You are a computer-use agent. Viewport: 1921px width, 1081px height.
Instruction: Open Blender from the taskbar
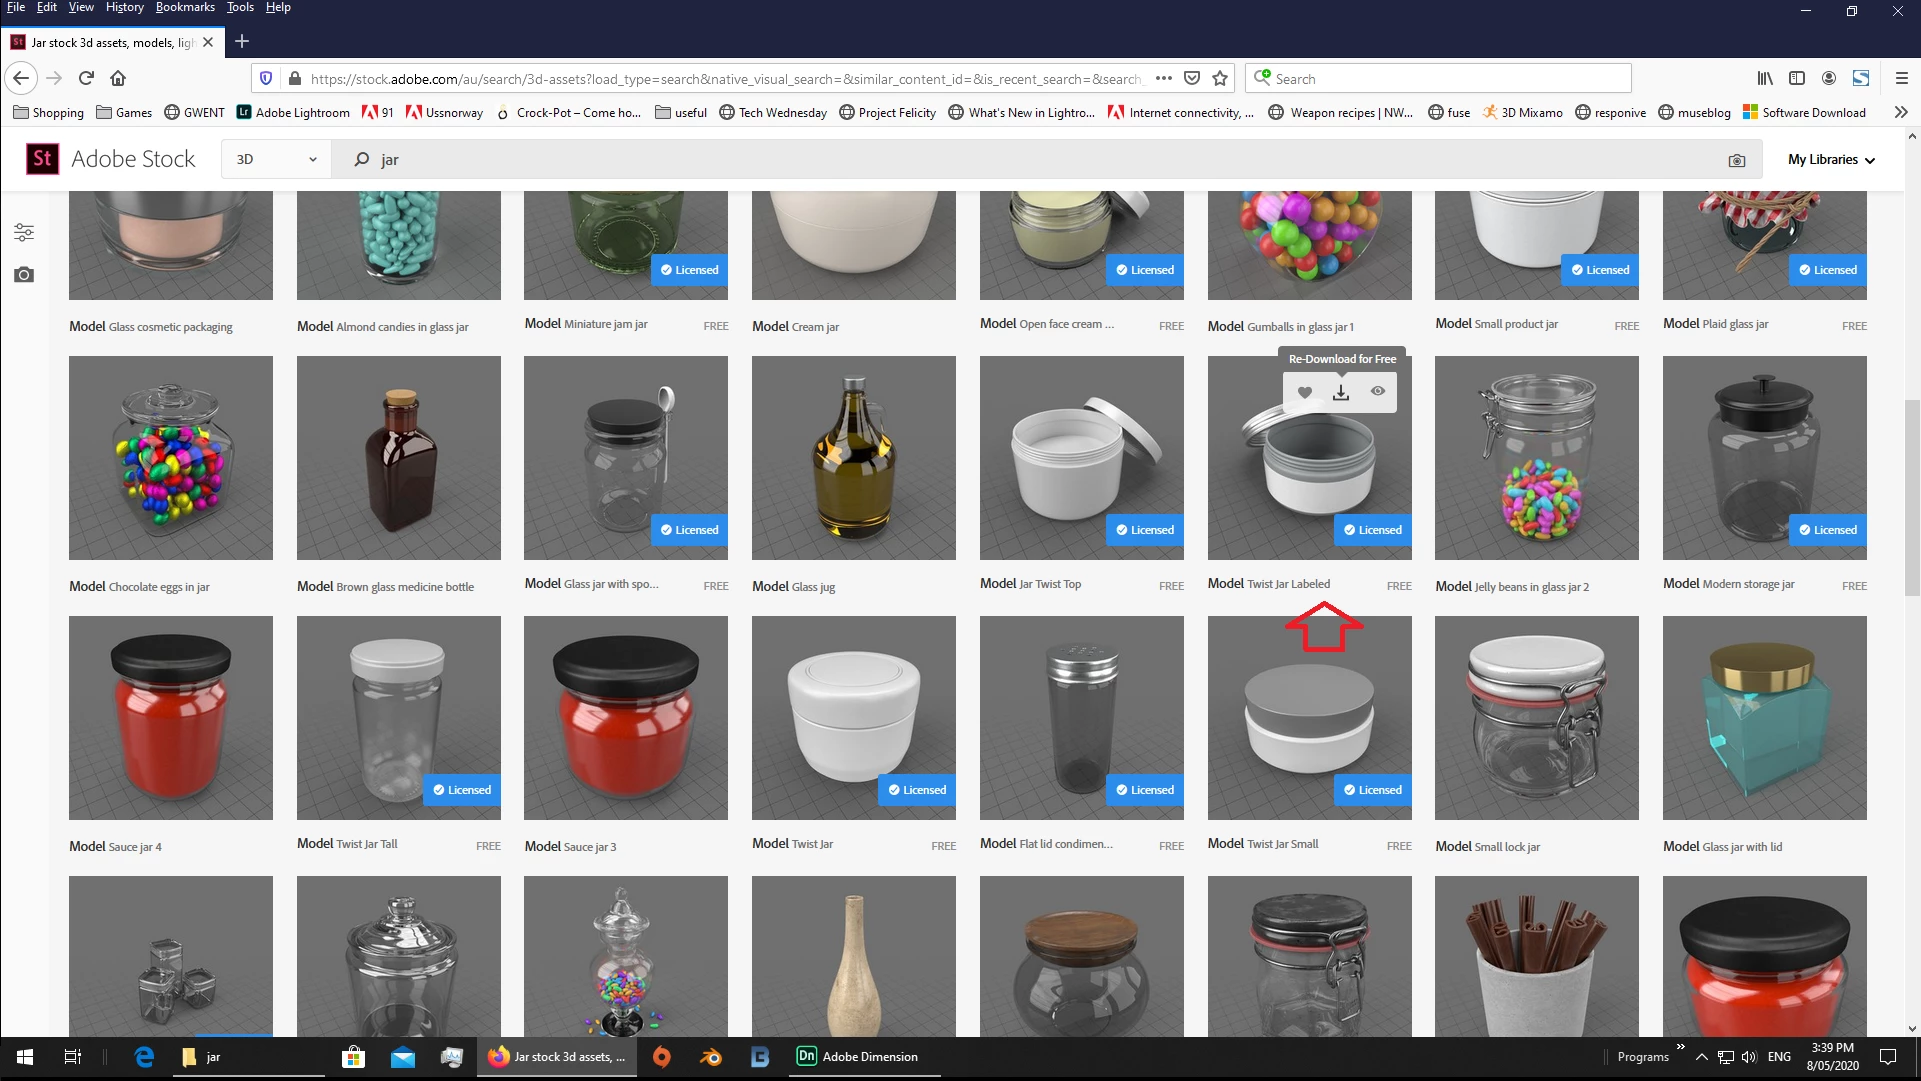point(710,1057)
